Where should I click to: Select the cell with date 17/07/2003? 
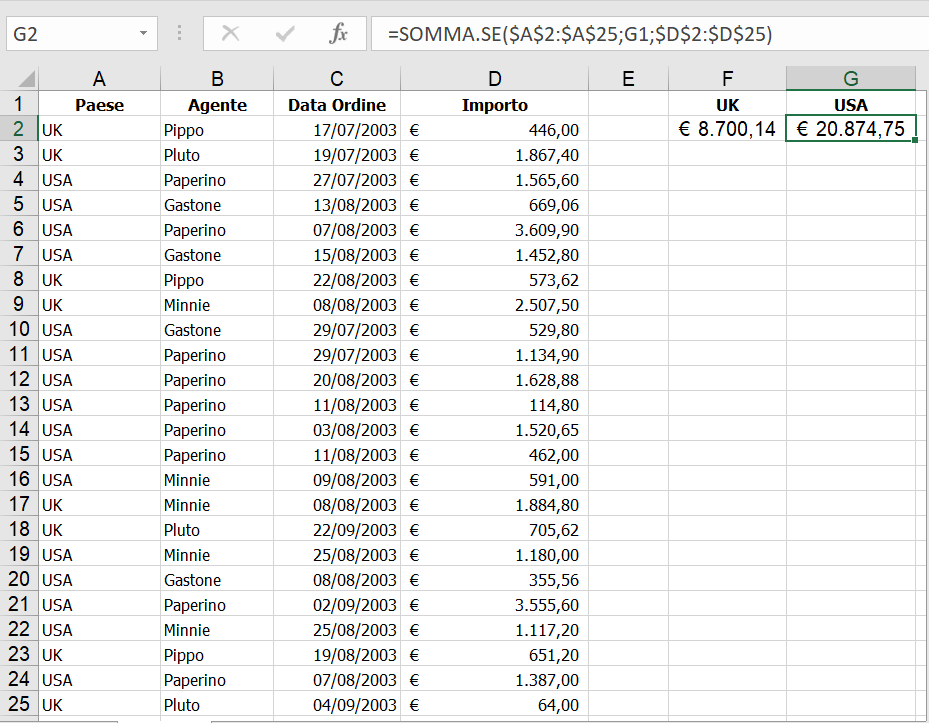point(337,129)
